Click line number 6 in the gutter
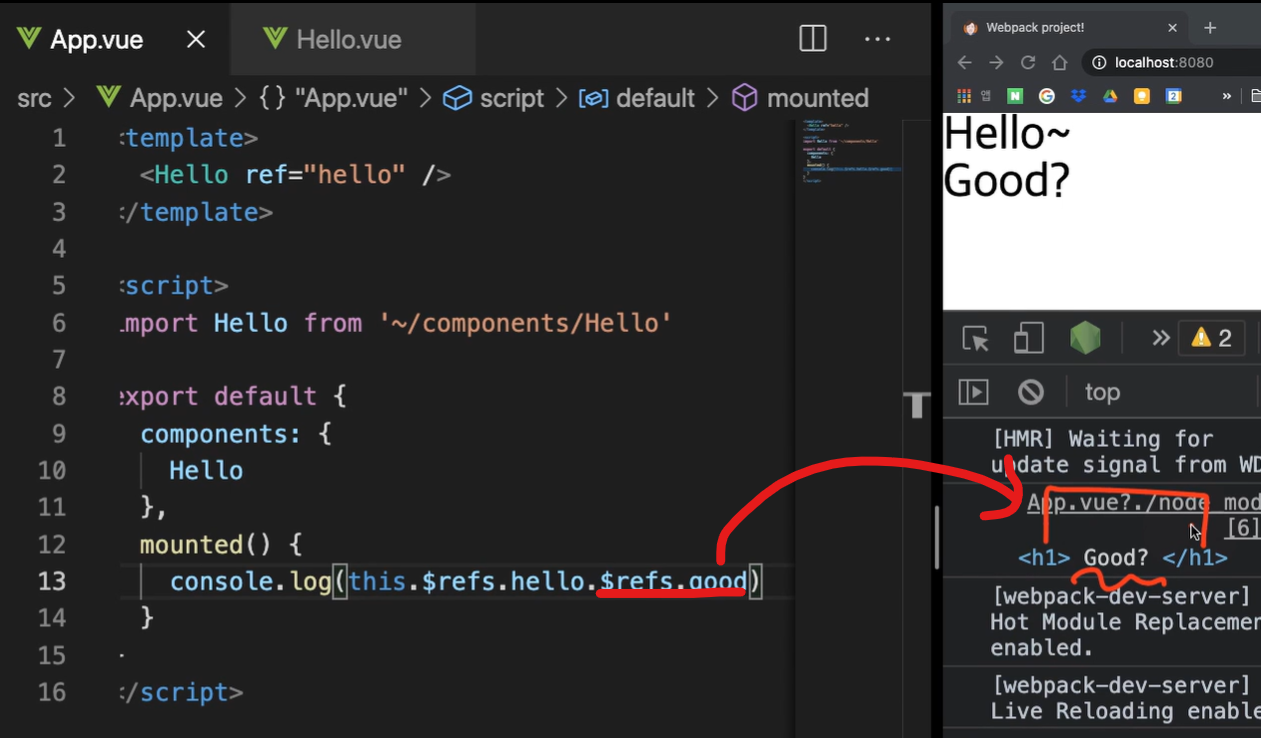The height and width of the screenshot is (738, 1261). tap(59, 323)
